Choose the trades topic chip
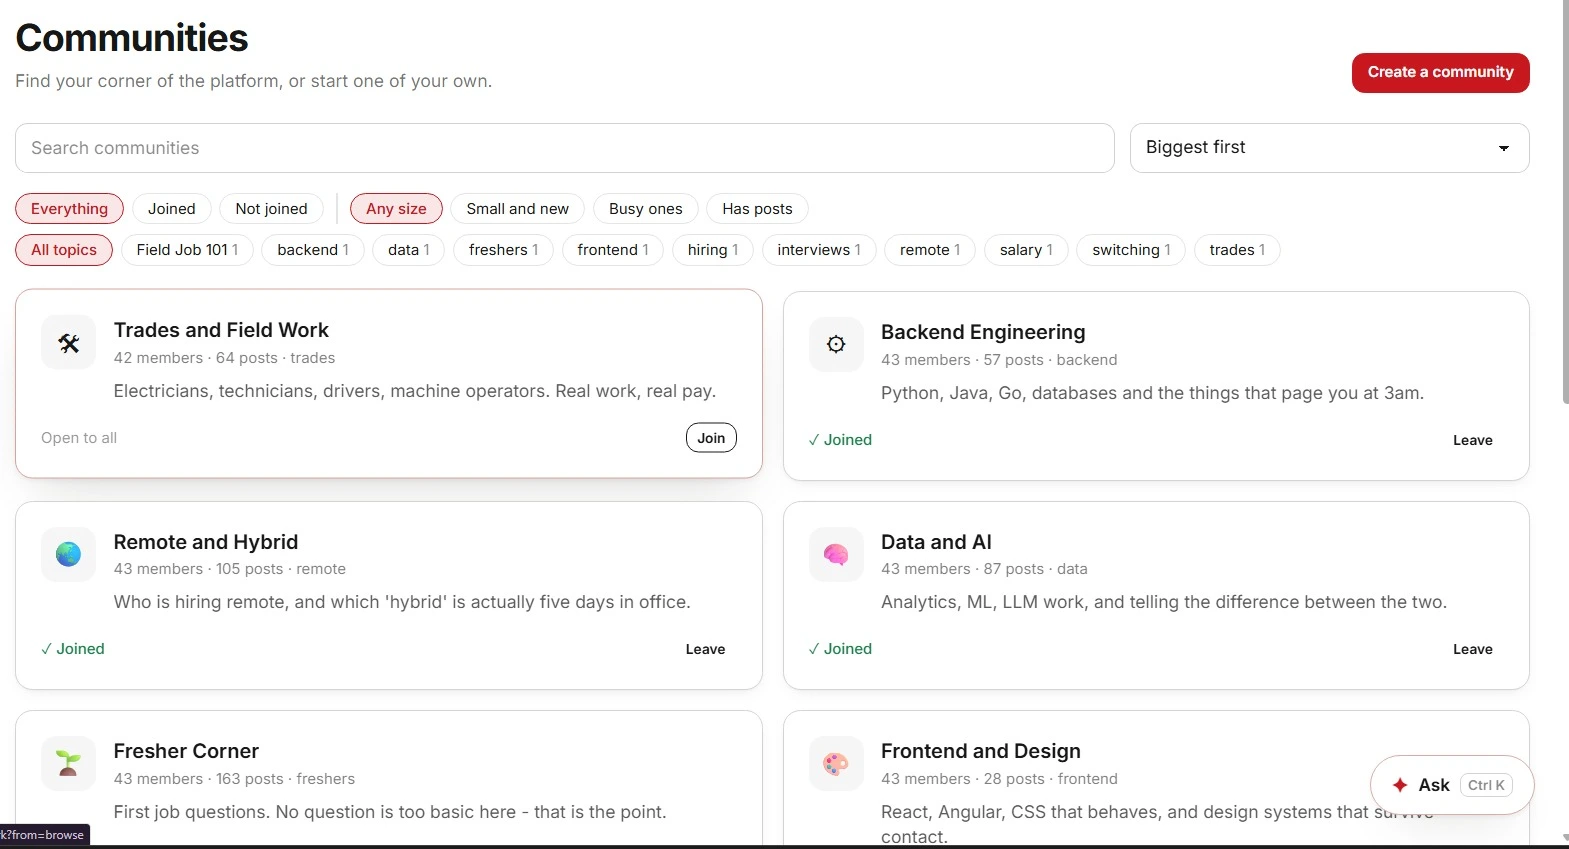This screenshot has width=1569, height=849. [1237, 250]
